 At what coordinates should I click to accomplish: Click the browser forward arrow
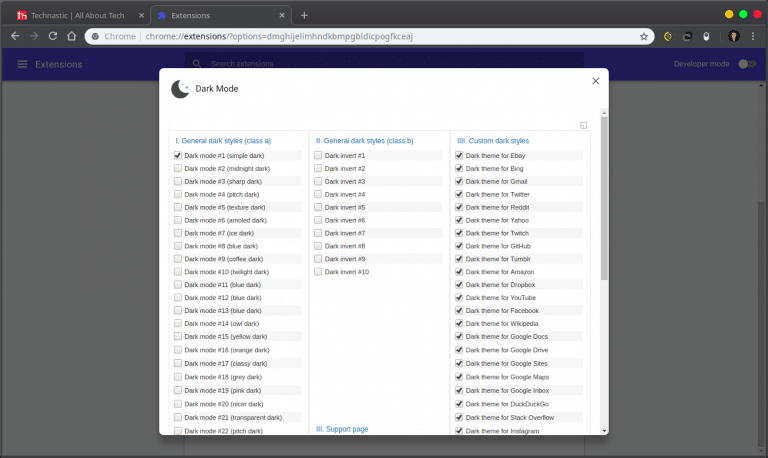pos(34,36)
